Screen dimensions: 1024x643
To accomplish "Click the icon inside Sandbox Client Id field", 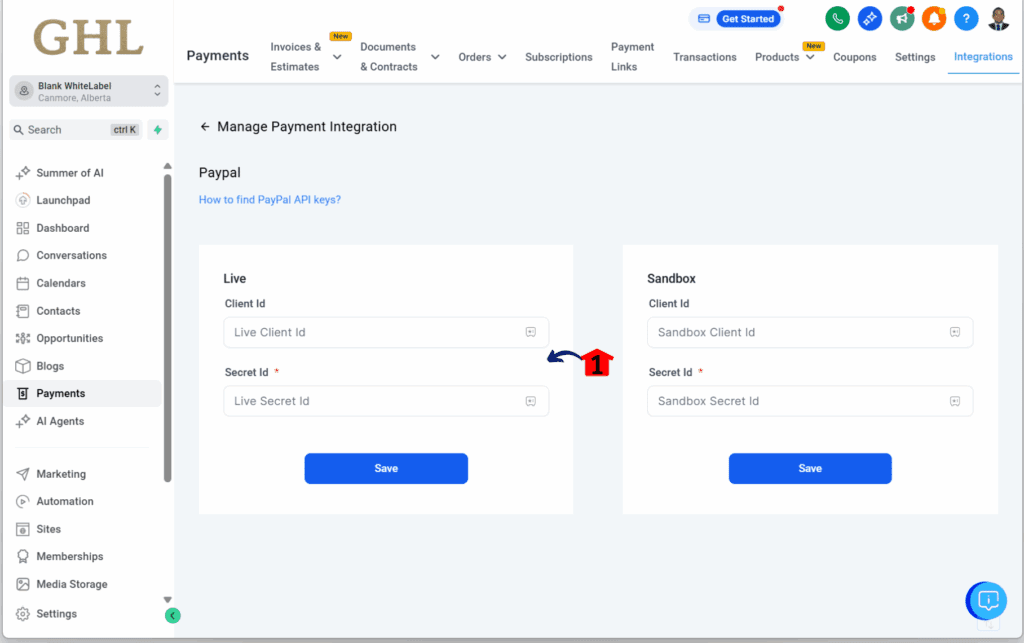I will click(955, 332).
